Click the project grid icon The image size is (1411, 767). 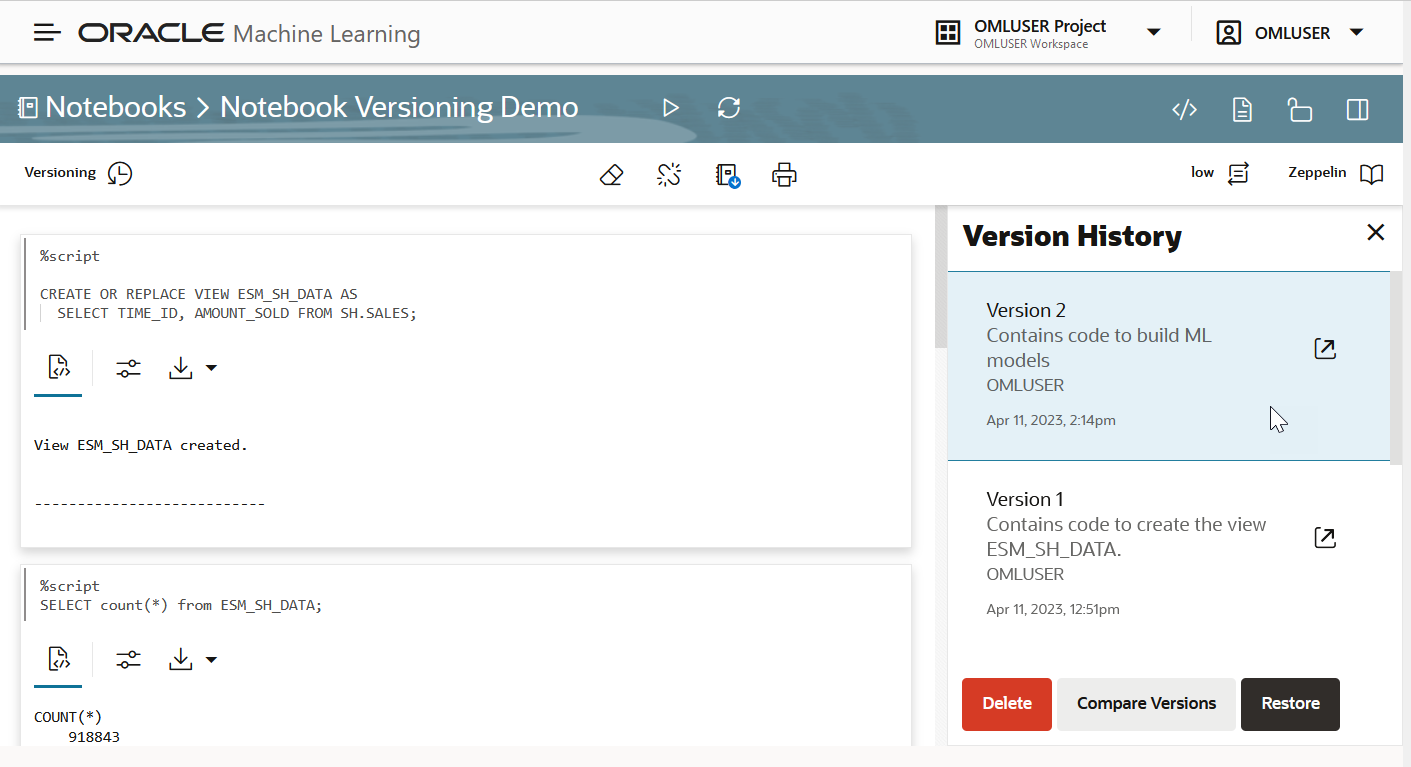[947, 33]
